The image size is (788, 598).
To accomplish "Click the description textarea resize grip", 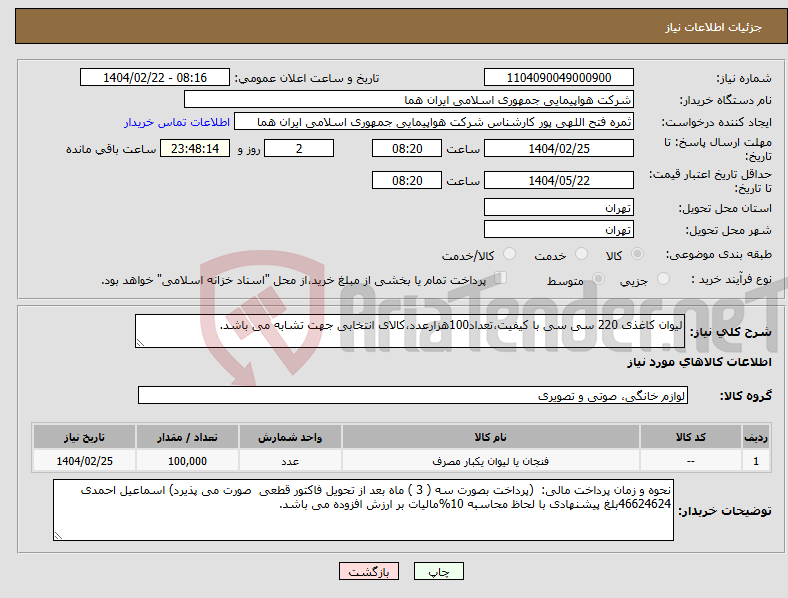I will (x=140, y=343).
